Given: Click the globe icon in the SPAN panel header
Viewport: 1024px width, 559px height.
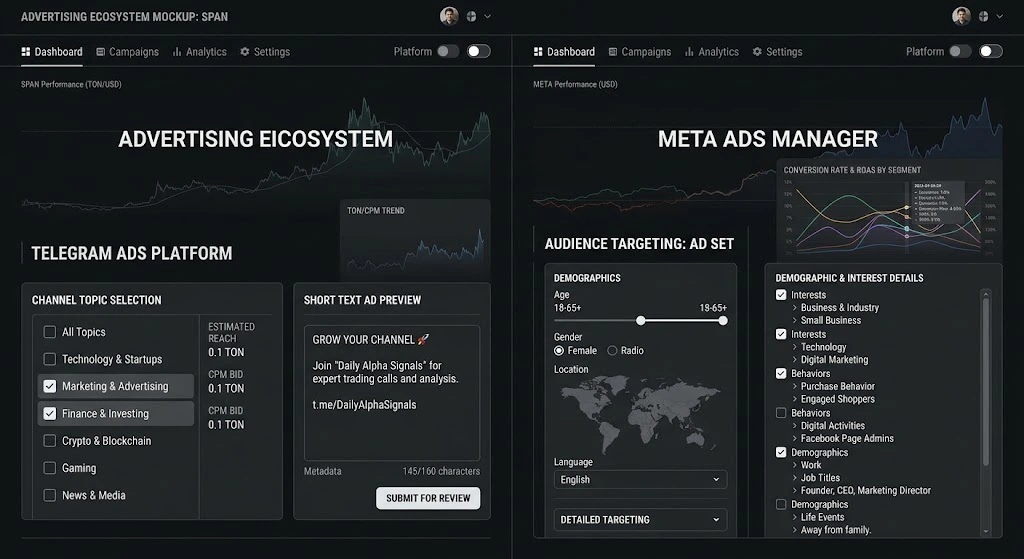Looking at the screenshot, I should click(471, 17).
